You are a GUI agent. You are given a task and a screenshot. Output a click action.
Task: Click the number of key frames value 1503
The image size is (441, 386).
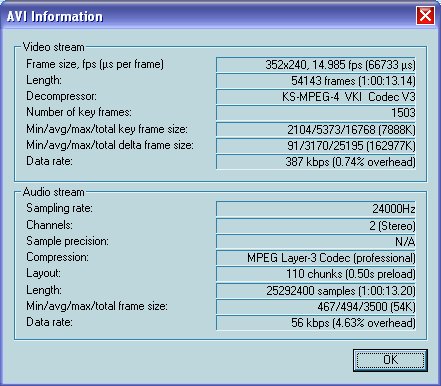(x=316, y=113)
